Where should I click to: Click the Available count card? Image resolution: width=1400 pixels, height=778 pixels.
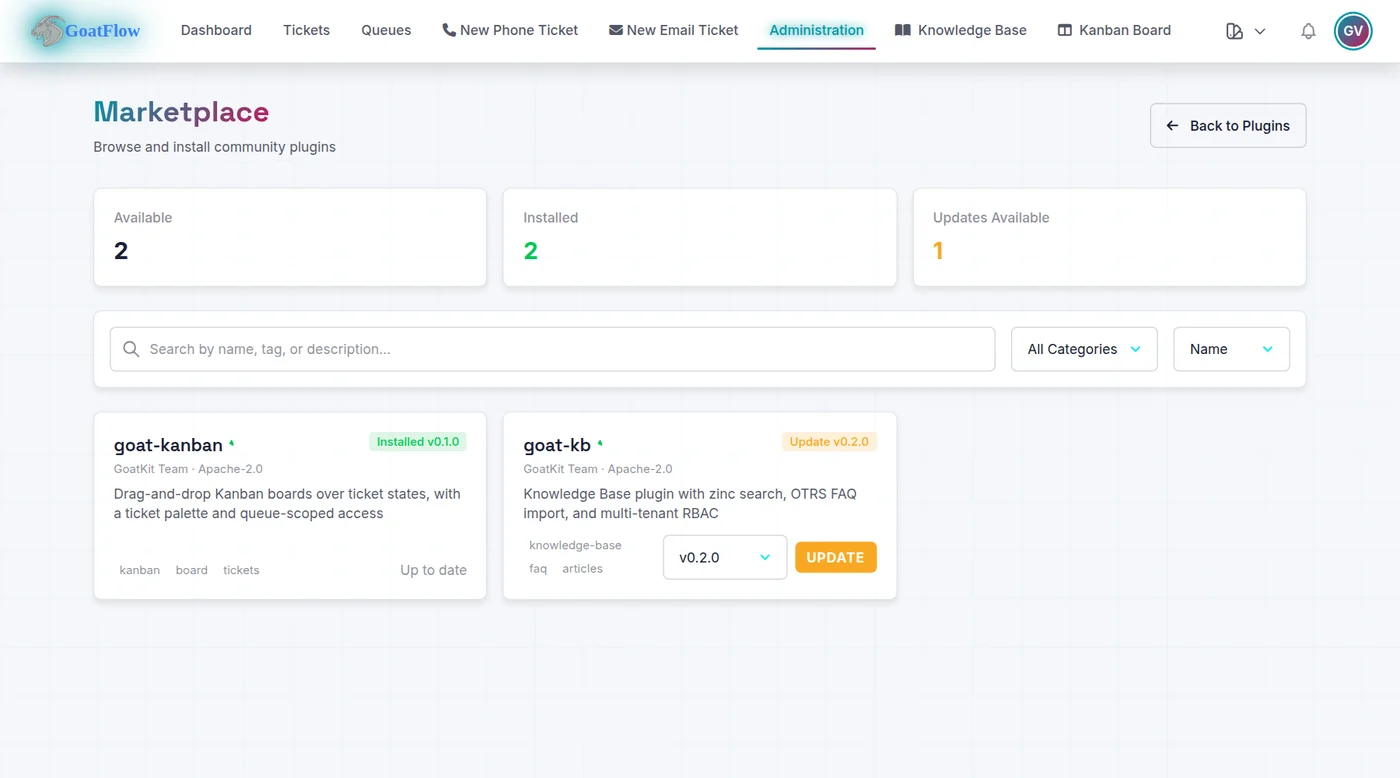pyautogui.click(x=290, y=237)
